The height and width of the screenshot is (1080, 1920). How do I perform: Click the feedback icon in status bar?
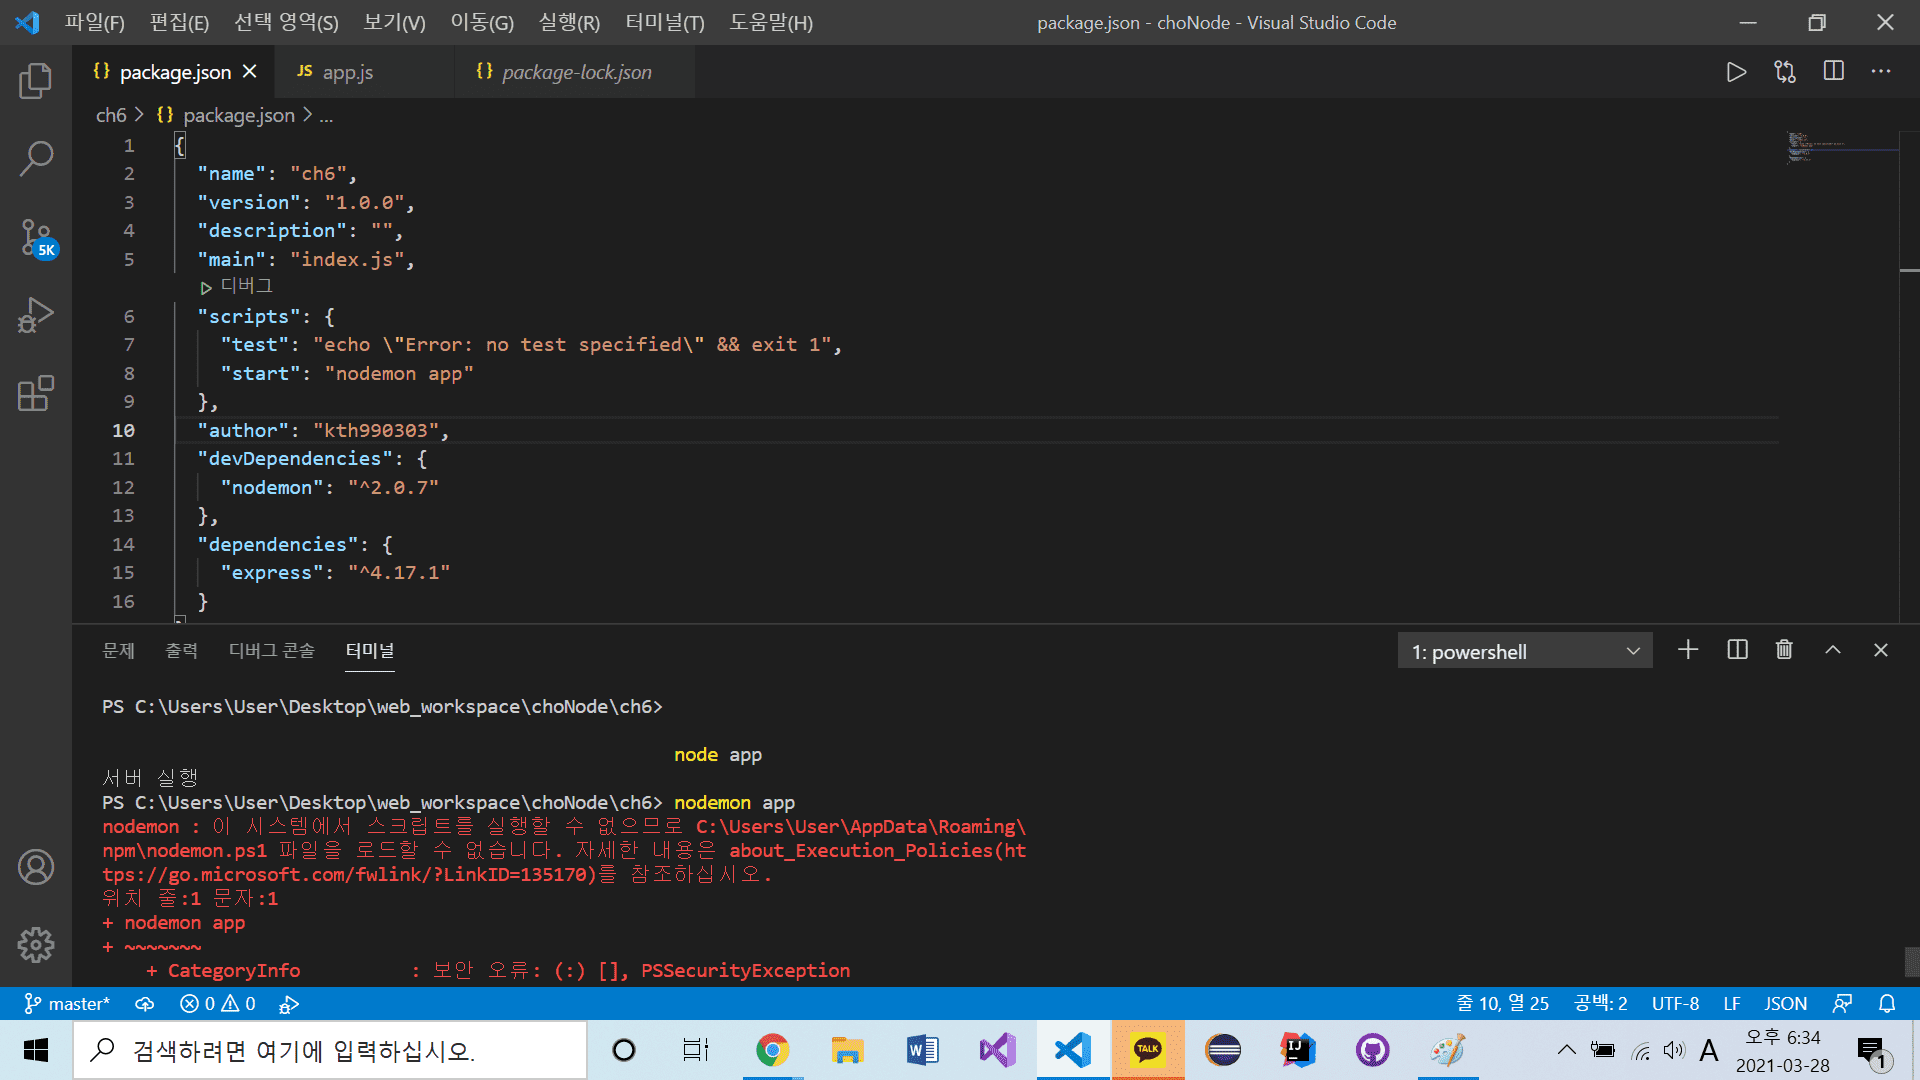1842,1003
